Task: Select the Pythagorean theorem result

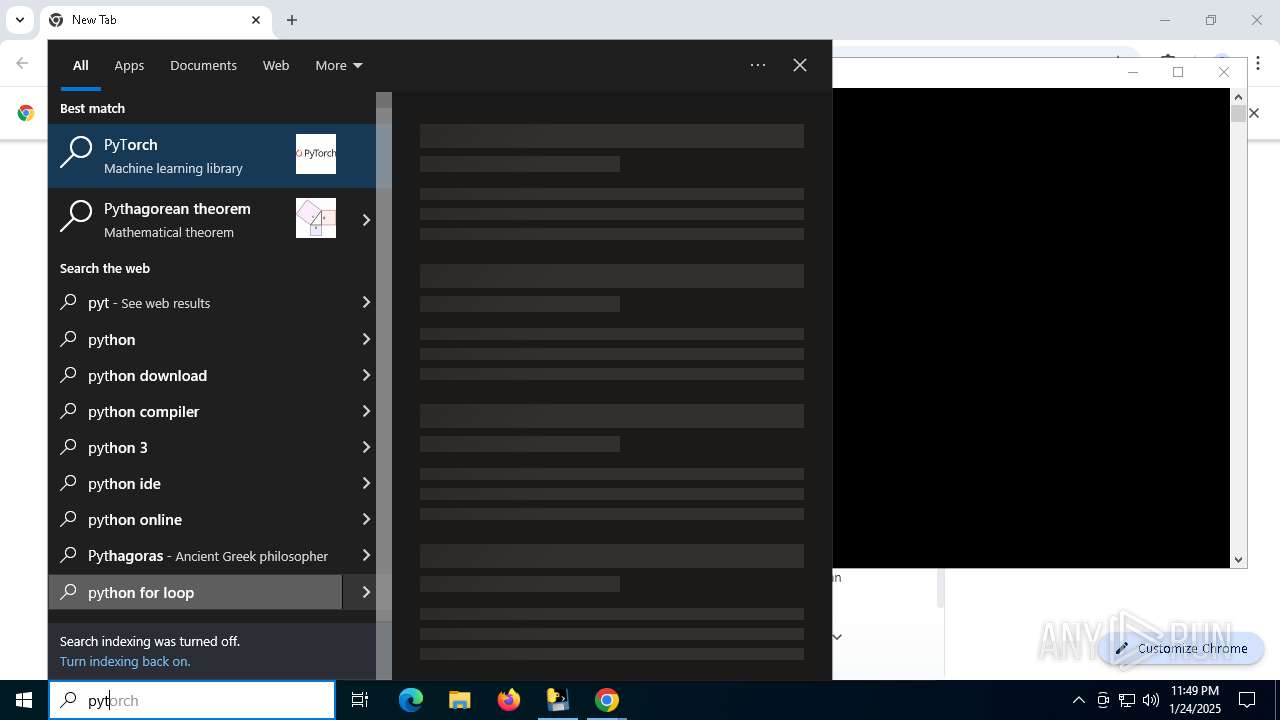Action: [195, 220]
